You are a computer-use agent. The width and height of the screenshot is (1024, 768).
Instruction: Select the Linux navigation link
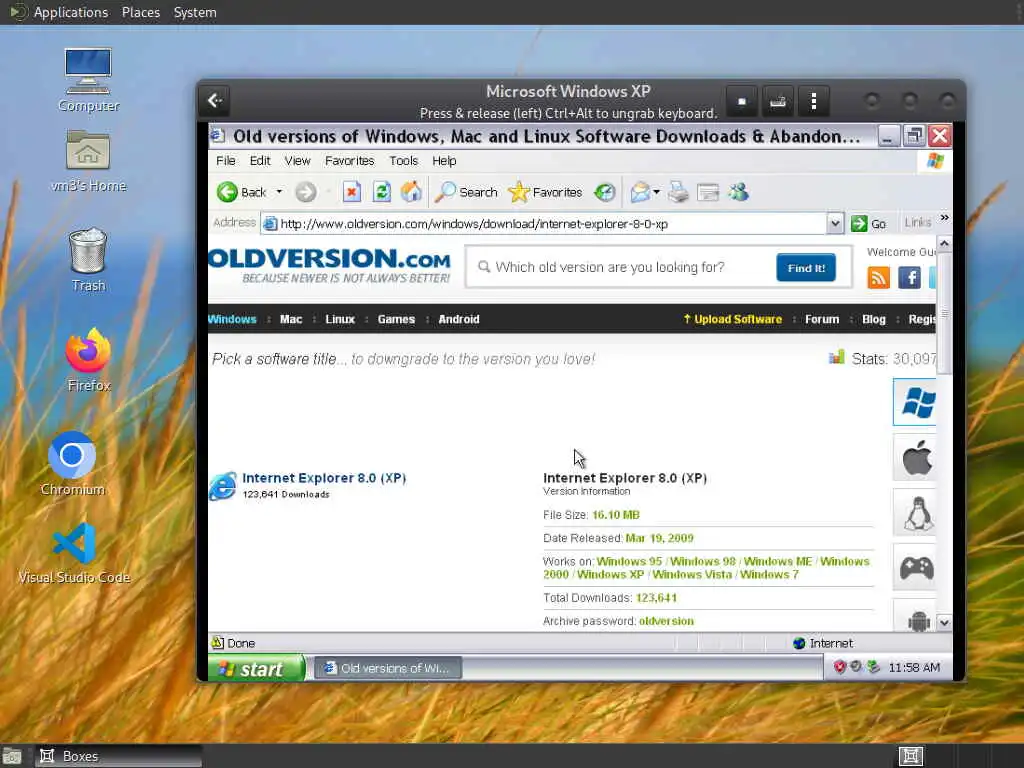[340, 319]
